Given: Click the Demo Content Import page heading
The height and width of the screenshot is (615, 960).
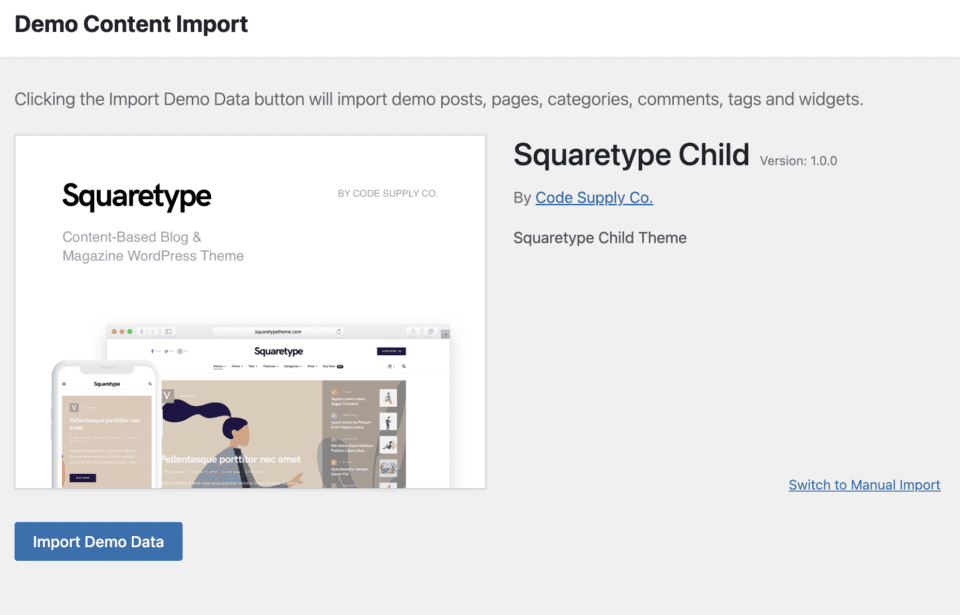Looking at the screenshot, I should pyautogui.click(x=131, y=24).
